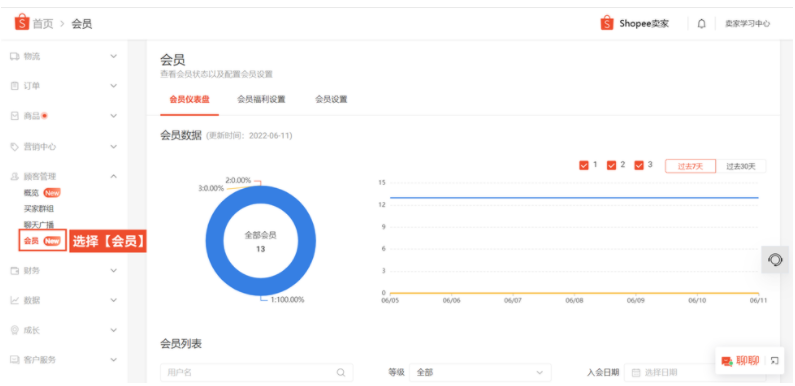Image resolution: width=795 pixels, height=386 pixels.
Task: Click the search magnifier in 用户名 field
Action: click(x=341, y=372)
